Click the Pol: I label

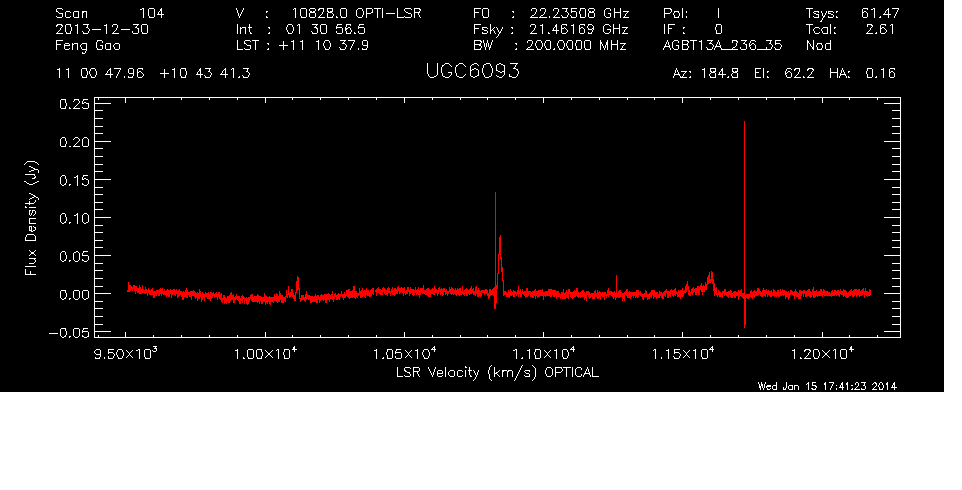pos(692,13)
